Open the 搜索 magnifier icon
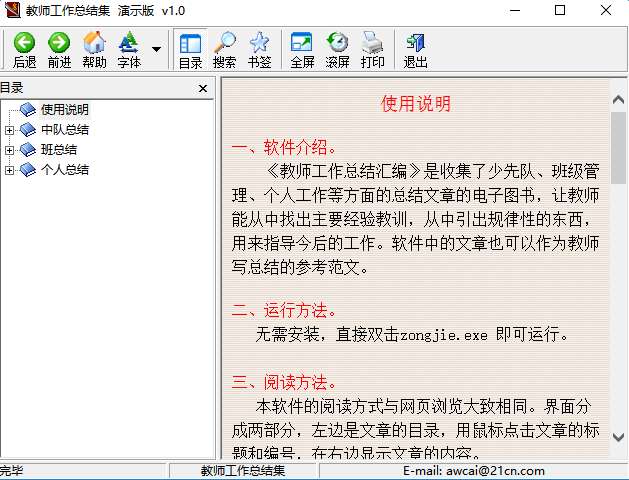Viewport: 629px width, 480px height. click(x=224, y=43)
